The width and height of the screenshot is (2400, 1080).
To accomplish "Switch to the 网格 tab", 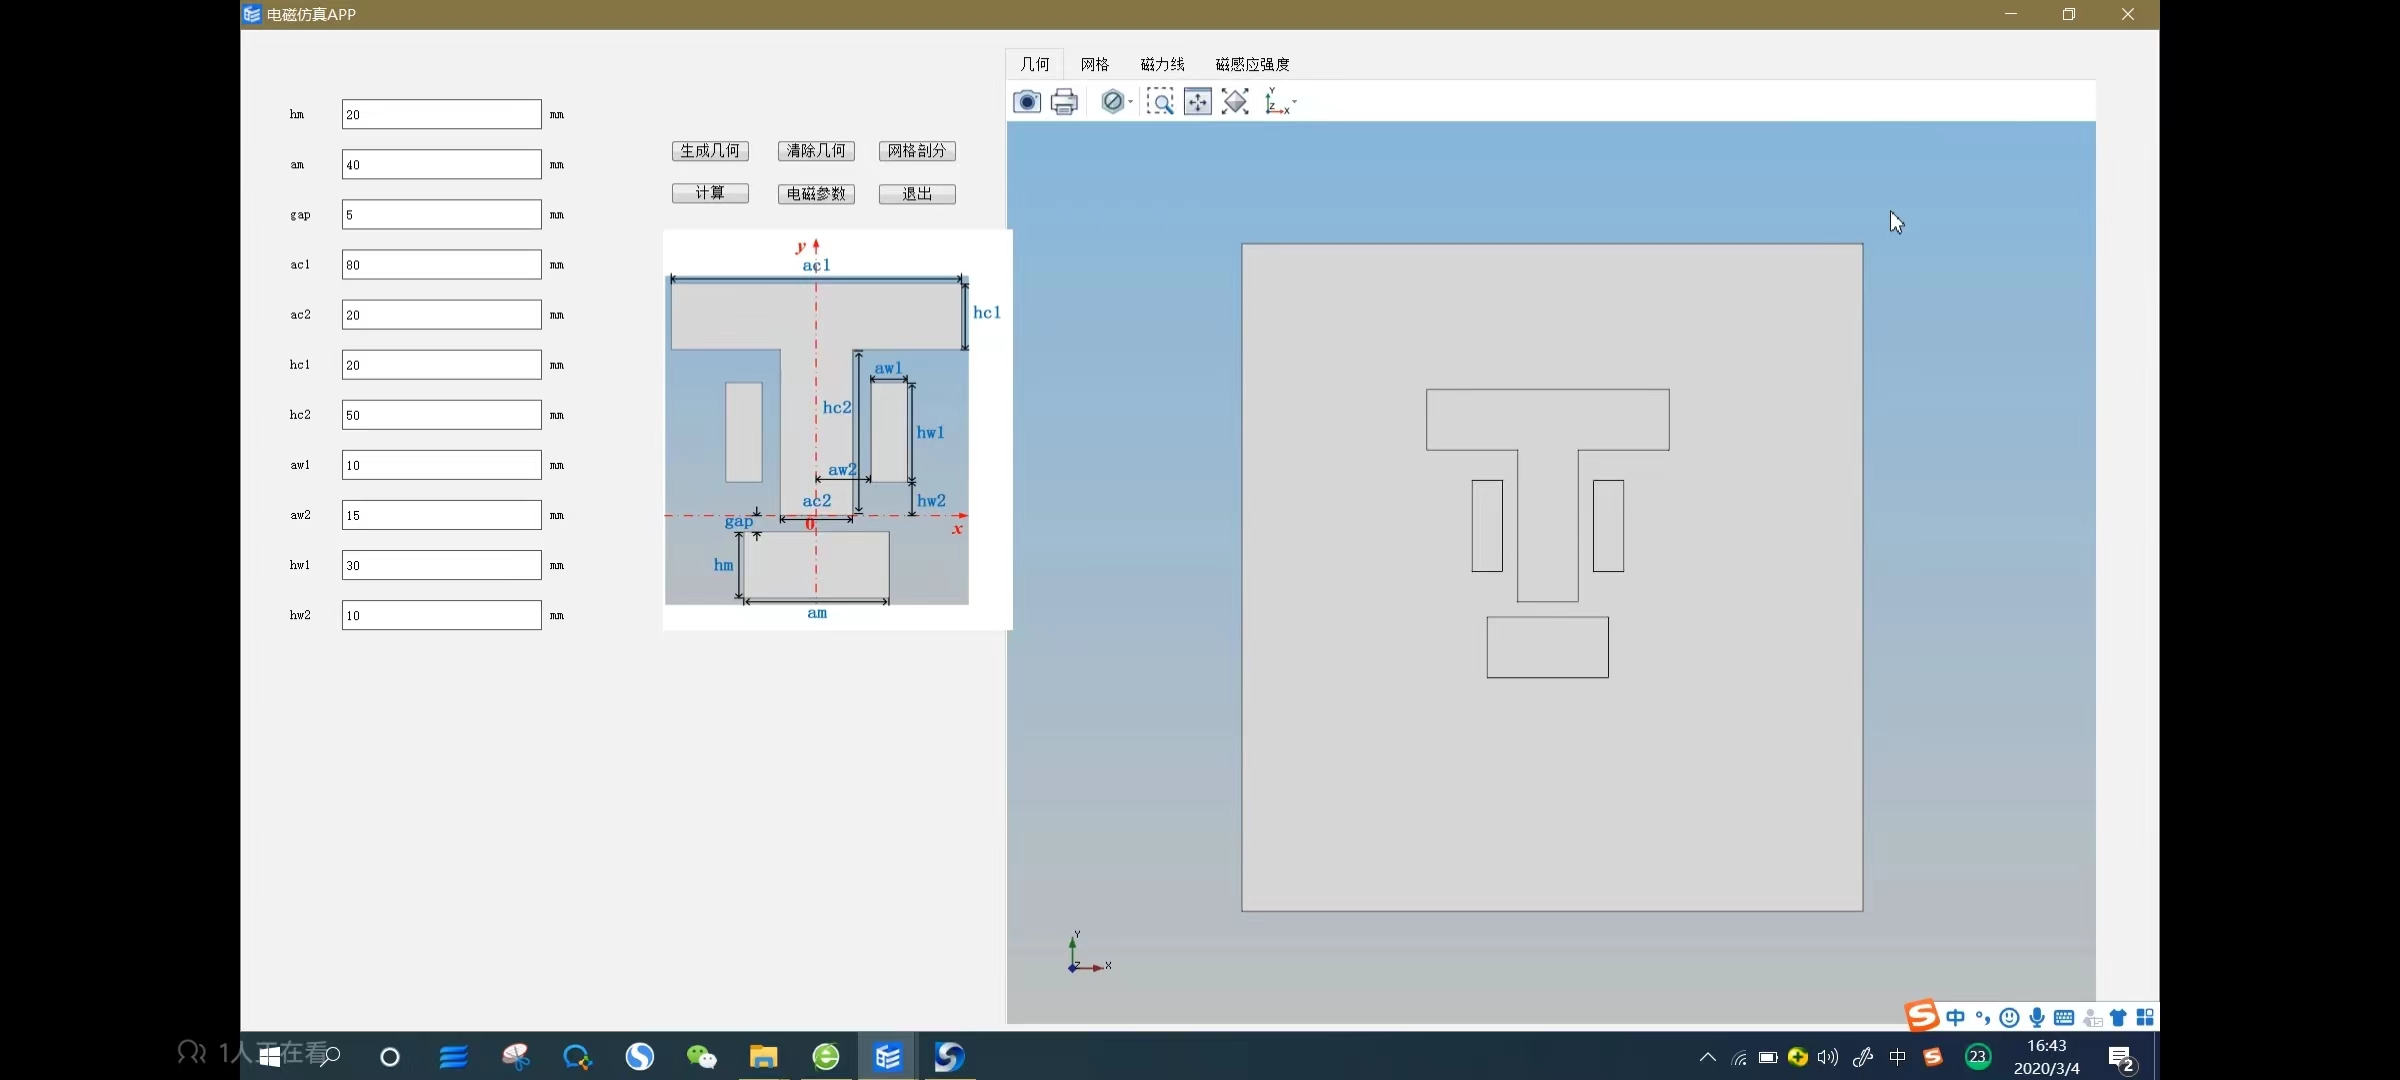I will coord(1094,64).
